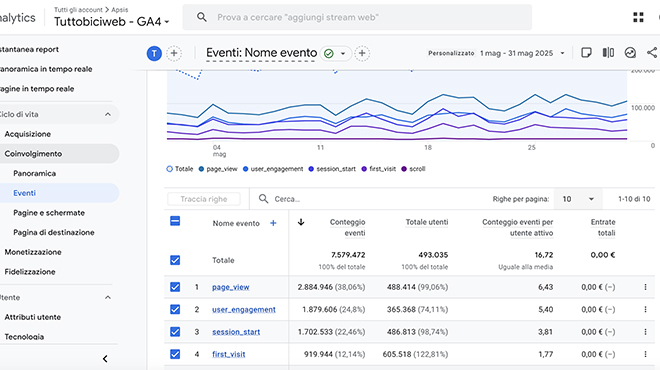Screen dimensions: 660x370
Task: Toggle the session_start row checkbox
Action: click(x=175, y=332)
